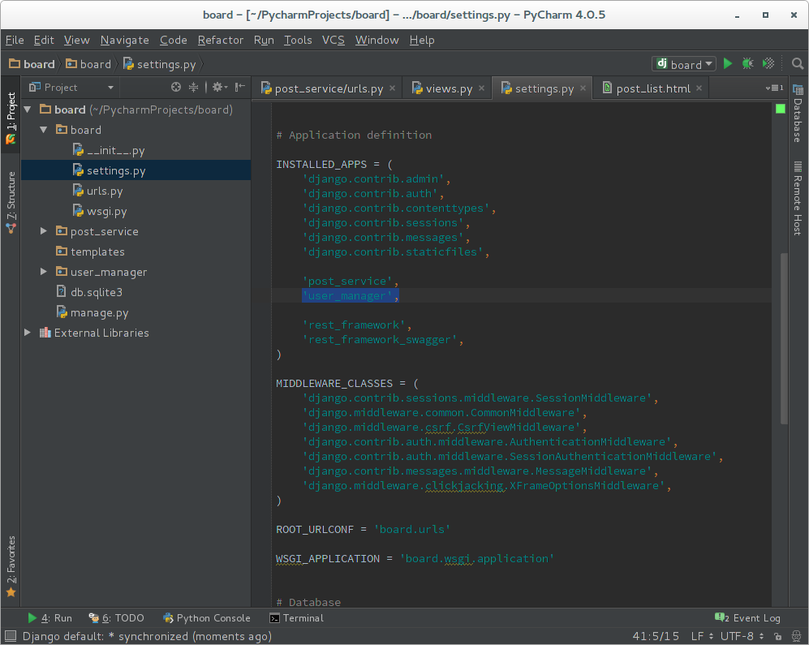Image resolution: width=809 pixels, height=645 pixels.
Task: Show hidden tabs list dropdown
Action: tap(774, 88)
